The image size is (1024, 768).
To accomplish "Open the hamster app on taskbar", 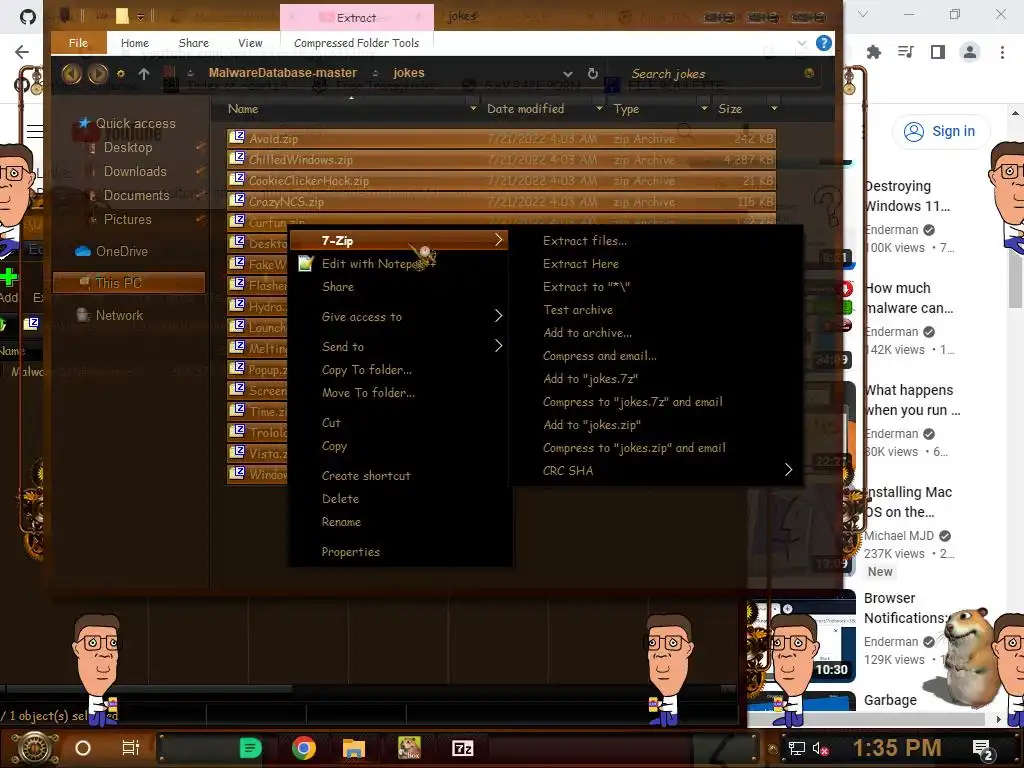I will pyautogui.click(x=409, y=748).
